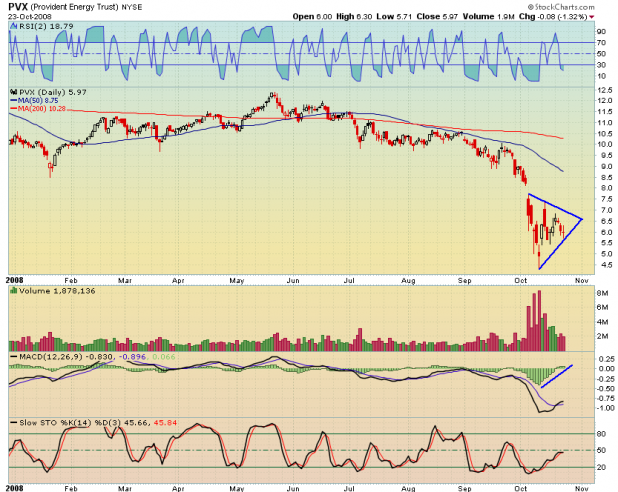
Task: Click the red down arrow after Chg
Action: [591, 17]
